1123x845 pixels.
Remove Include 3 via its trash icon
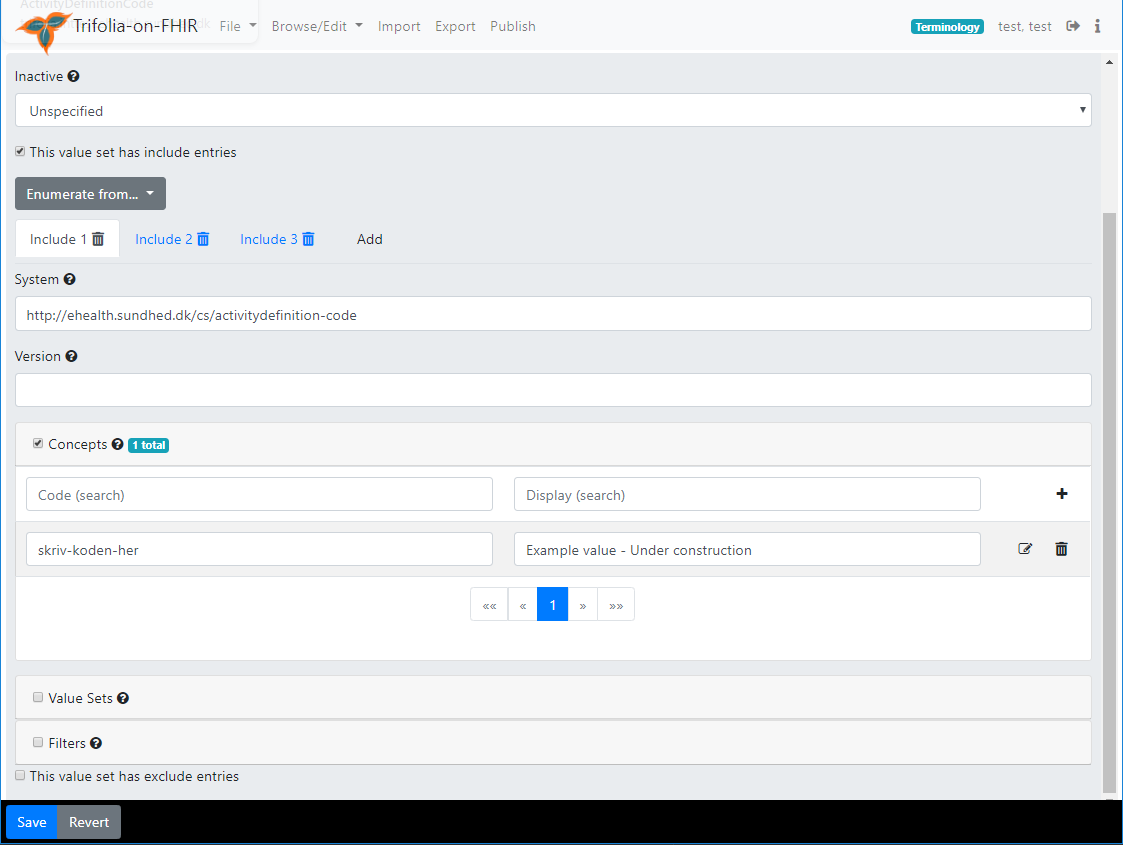(308, 239)
